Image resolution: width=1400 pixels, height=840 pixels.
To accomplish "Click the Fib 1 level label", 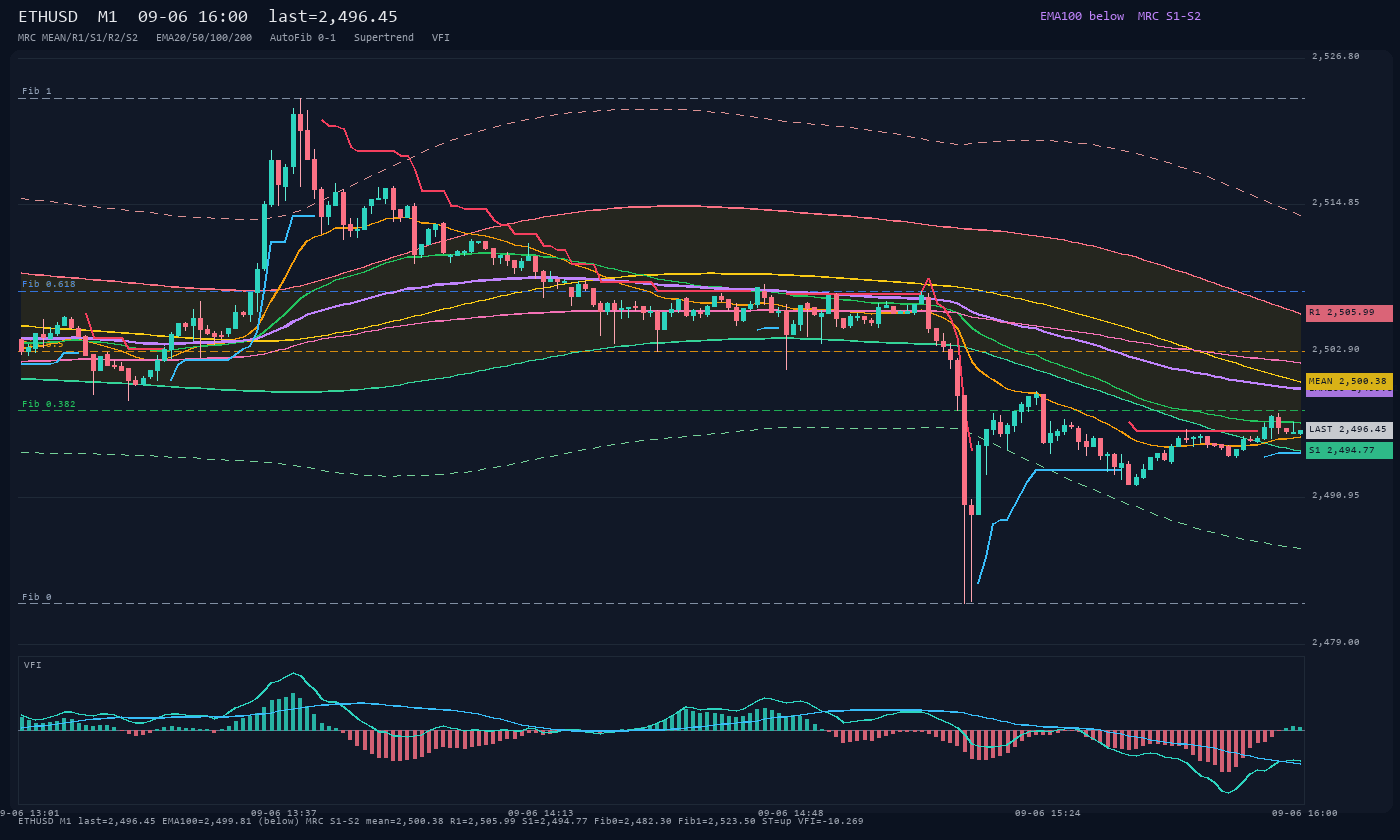I will click(37, 91).
